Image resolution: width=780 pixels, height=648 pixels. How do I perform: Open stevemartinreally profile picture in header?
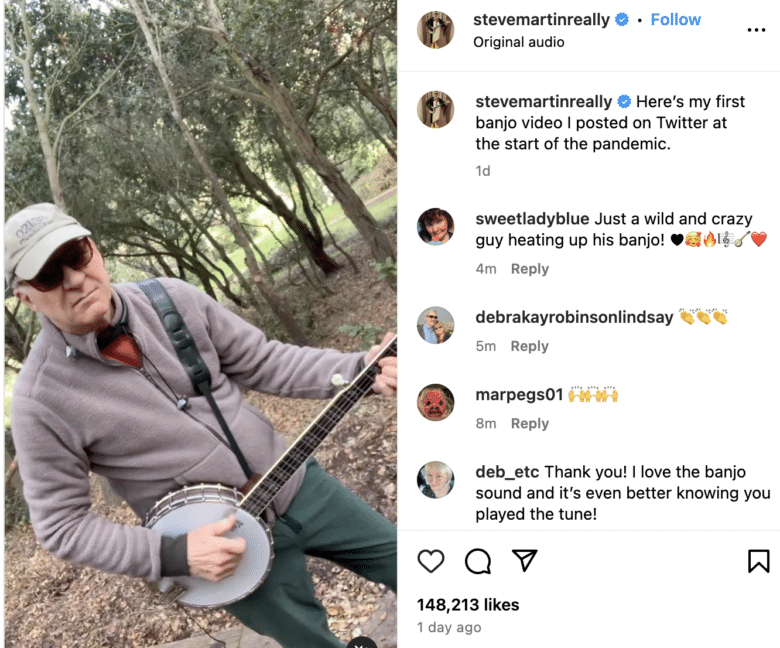pos(436,30)
